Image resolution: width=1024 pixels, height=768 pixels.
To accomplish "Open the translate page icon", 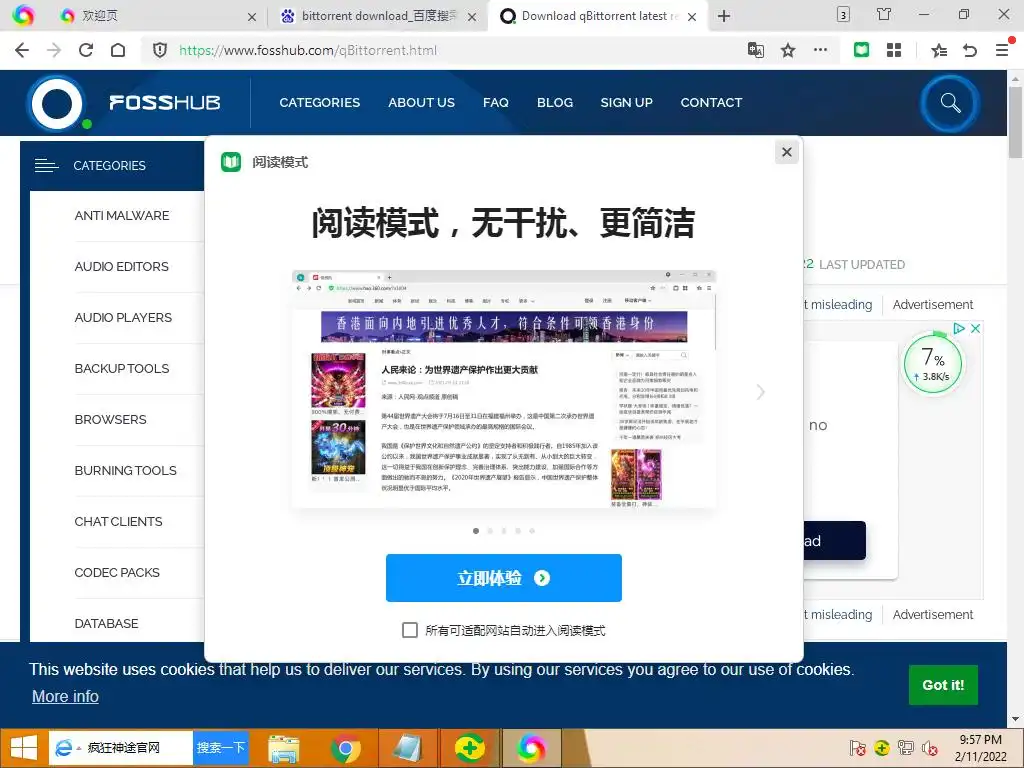I will pos(756,50).
